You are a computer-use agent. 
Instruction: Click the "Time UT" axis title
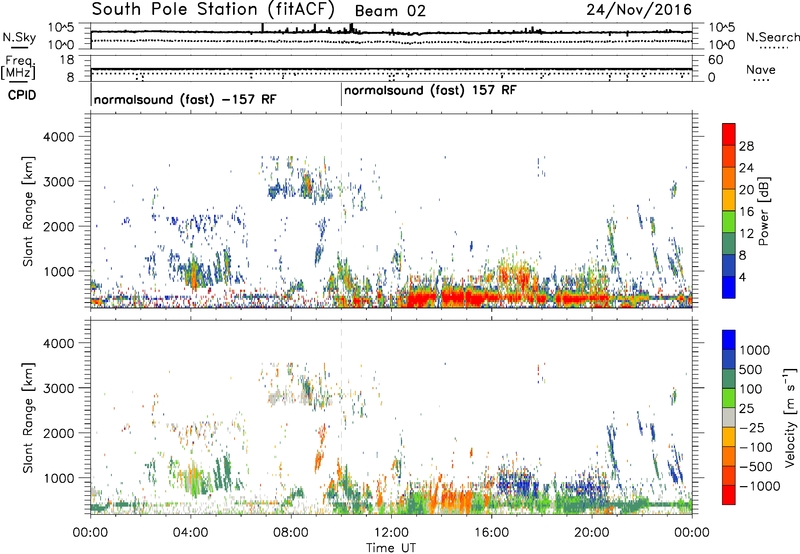391,548
